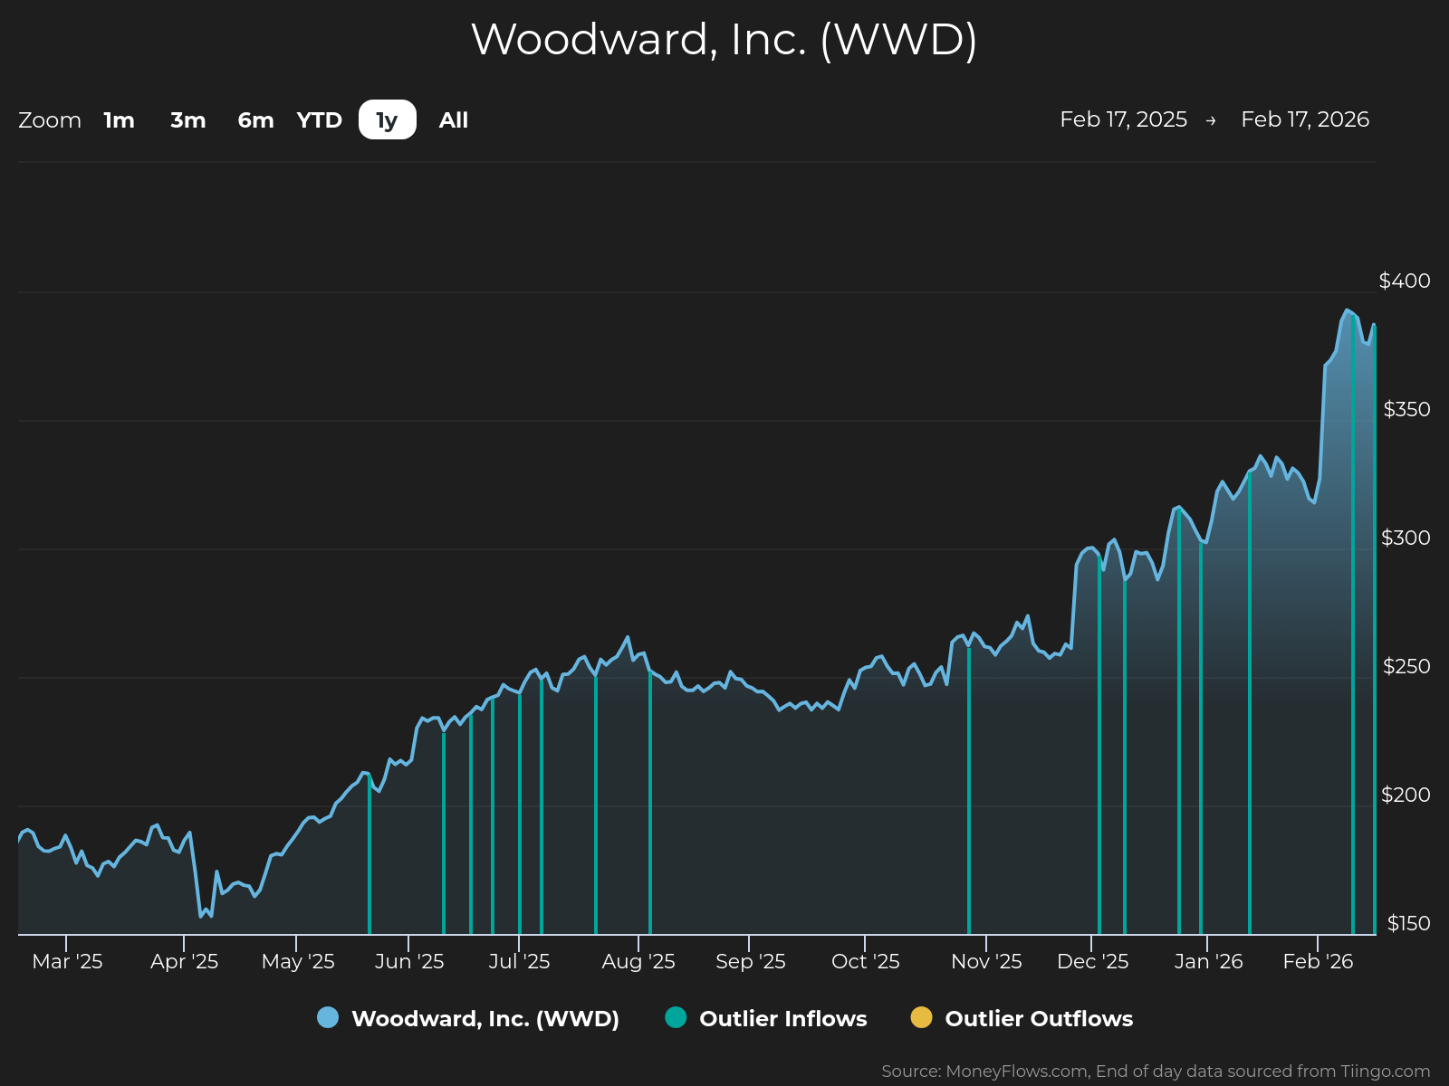Viewport: 1449px width, 1086px height.
Task: Click the May '25 axis label
Action: pos(298,961)
